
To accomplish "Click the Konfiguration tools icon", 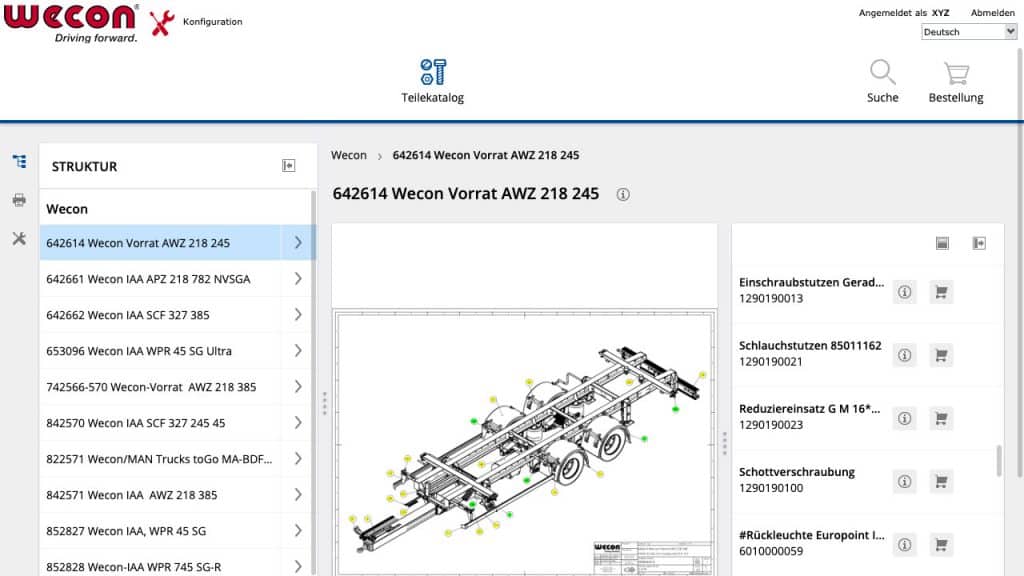I will (162, 22).
